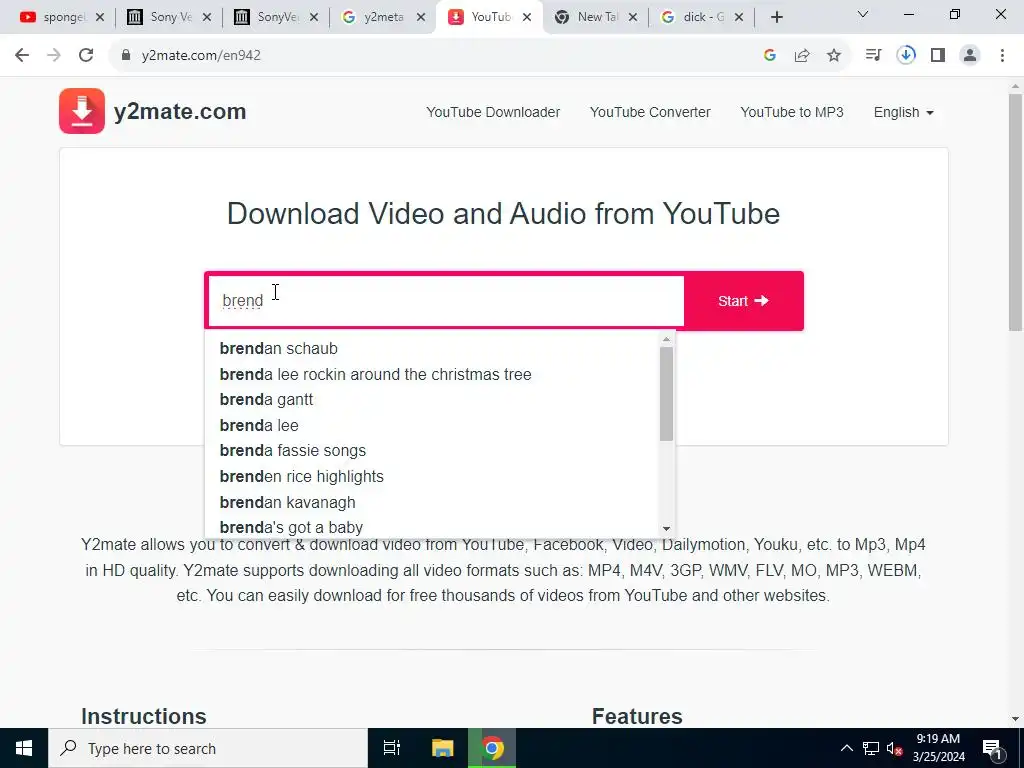Share this page via the share icon
Image resolution: width=1024 pixels, height=768 pixels.
pos(802,56)
